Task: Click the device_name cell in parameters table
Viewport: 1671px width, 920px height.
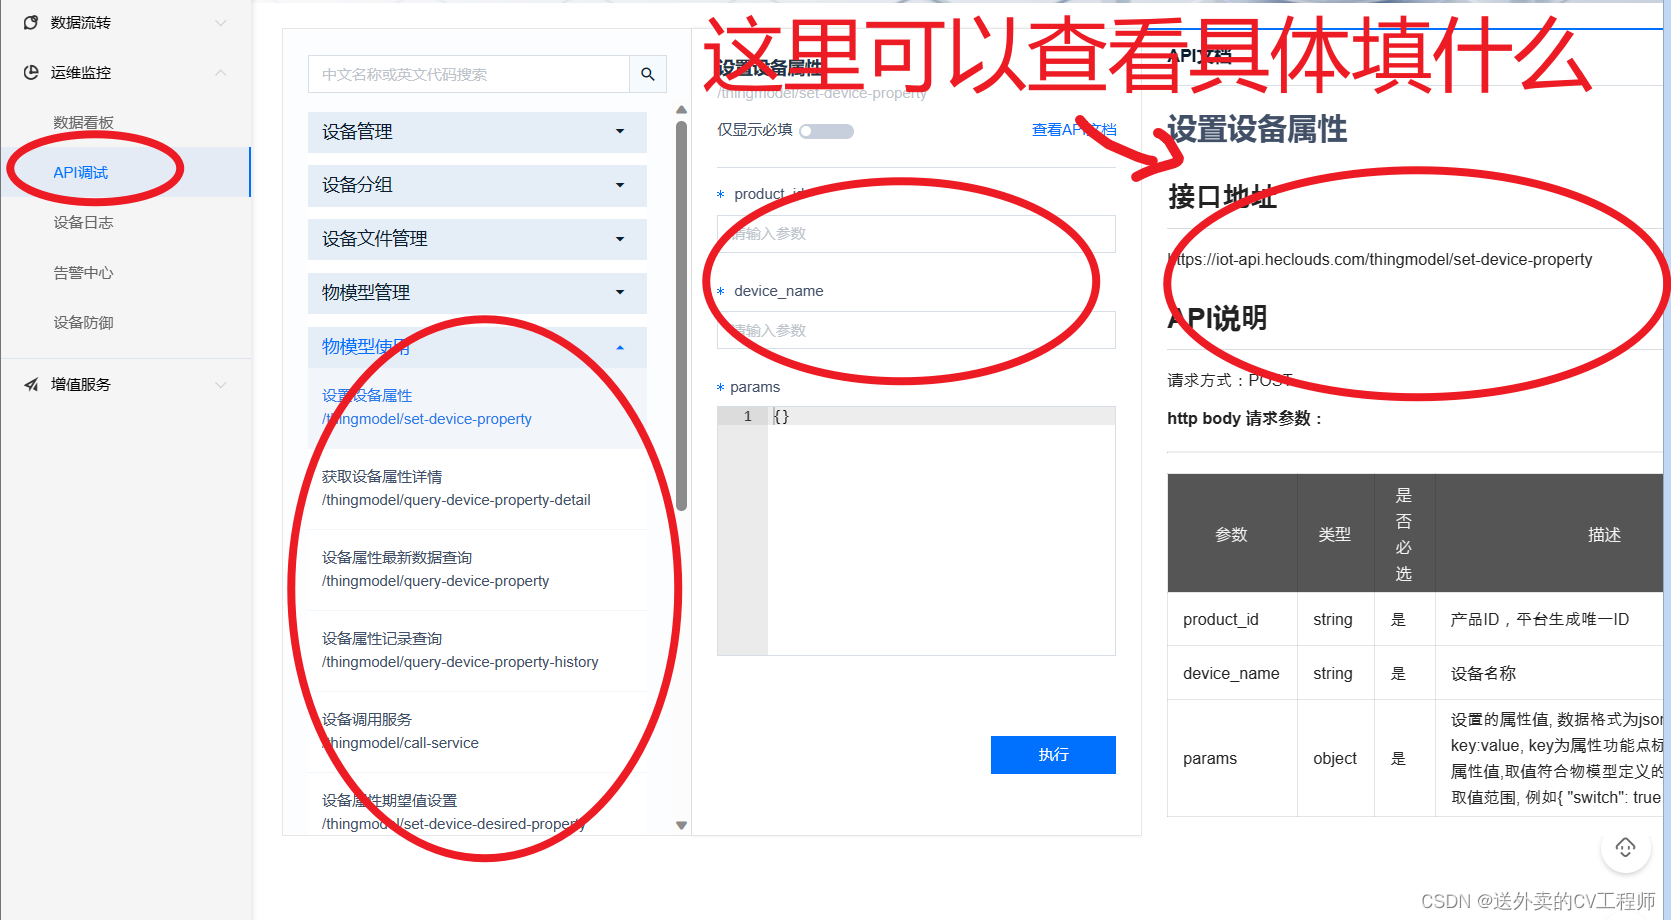Action: pos(1231,673)
